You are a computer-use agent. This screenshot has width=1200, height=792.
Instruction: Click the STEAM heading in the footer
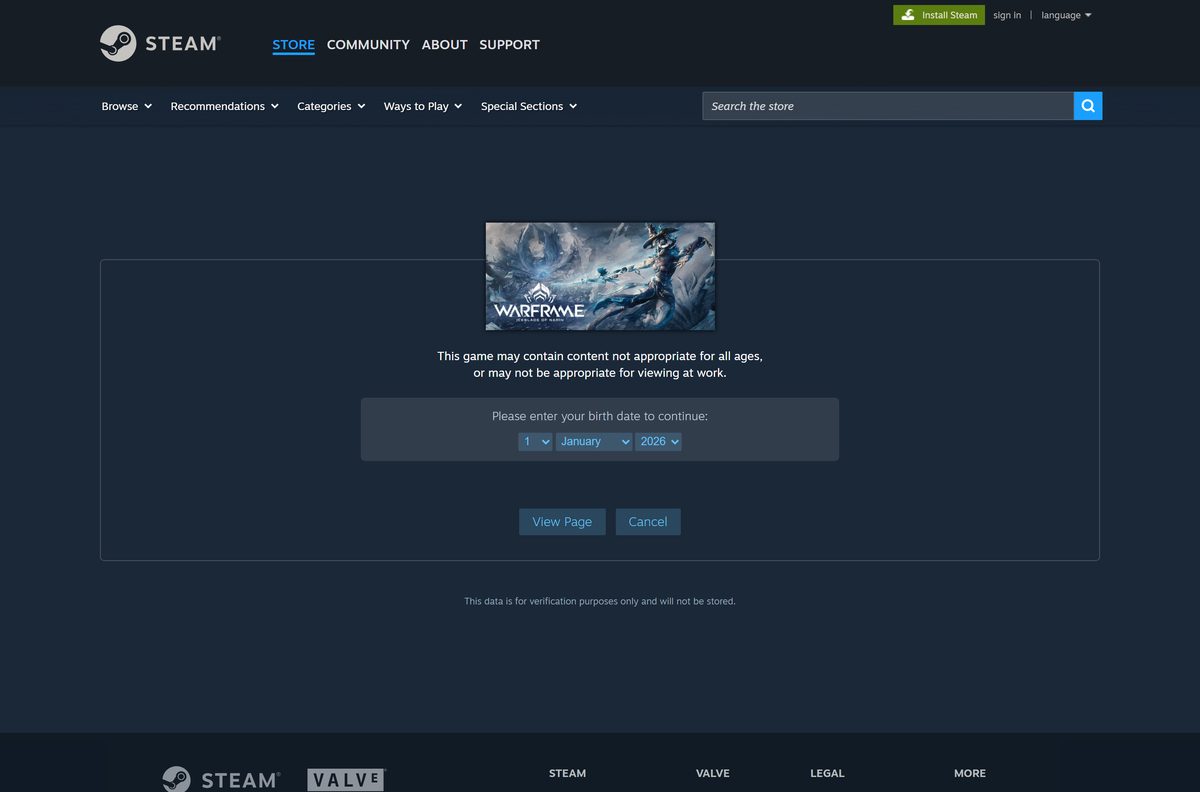tap(568, 773)
